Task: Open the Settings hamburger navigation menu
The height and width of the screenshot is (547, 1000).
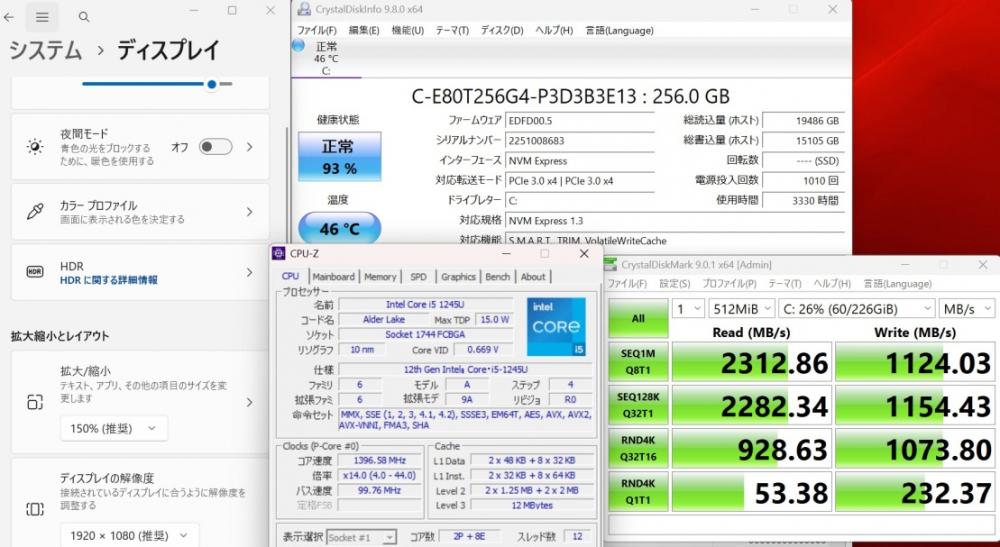Action: [x=42, y=17]
